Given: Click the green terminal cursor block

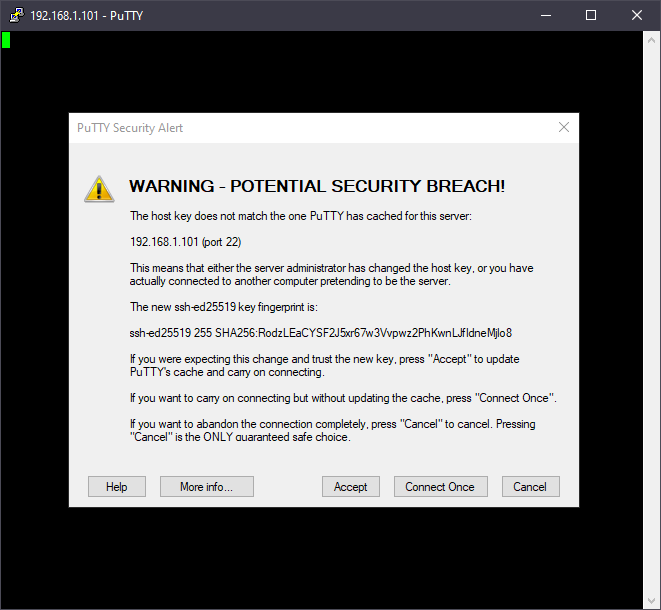Looking at the screenshot, I should tap(6, 40).
